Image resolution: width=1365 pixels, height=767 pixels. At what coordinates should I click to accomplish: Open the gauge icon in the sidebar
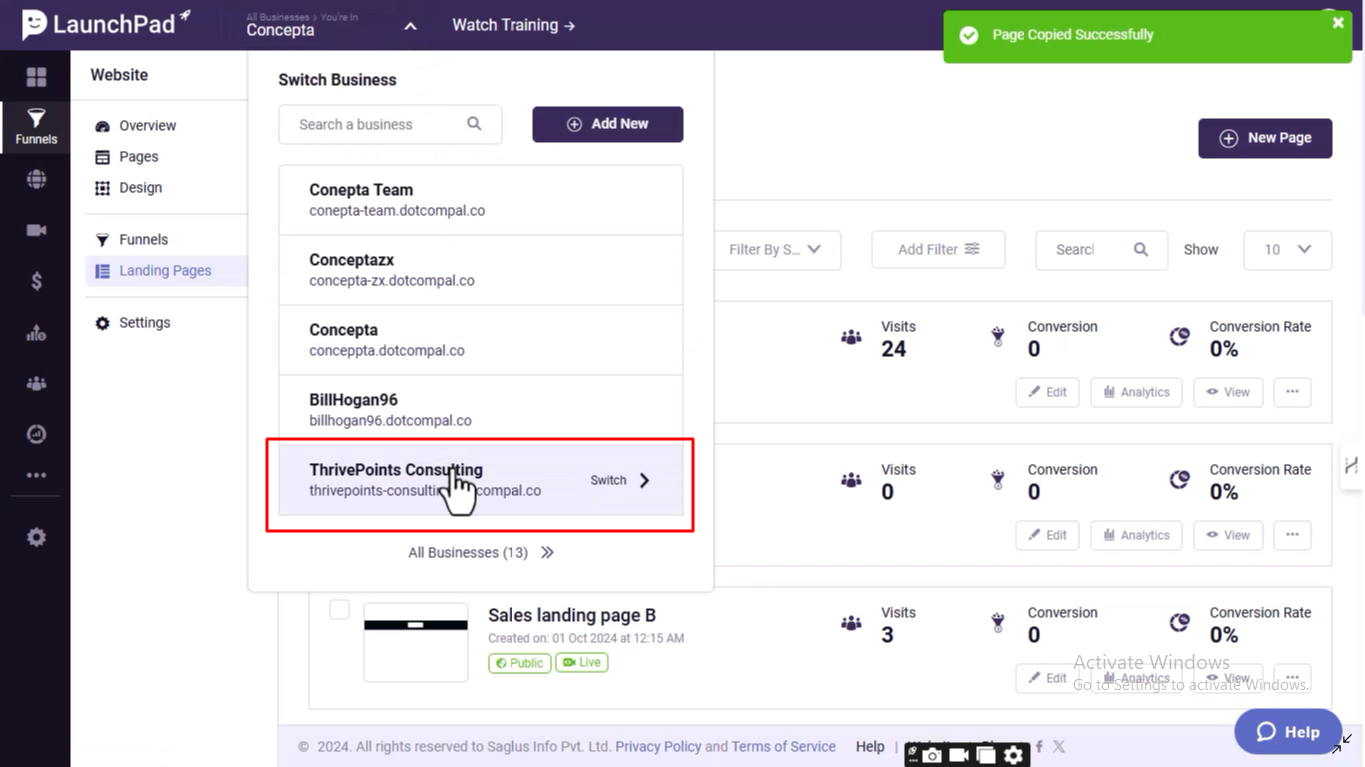pos(36,434)
